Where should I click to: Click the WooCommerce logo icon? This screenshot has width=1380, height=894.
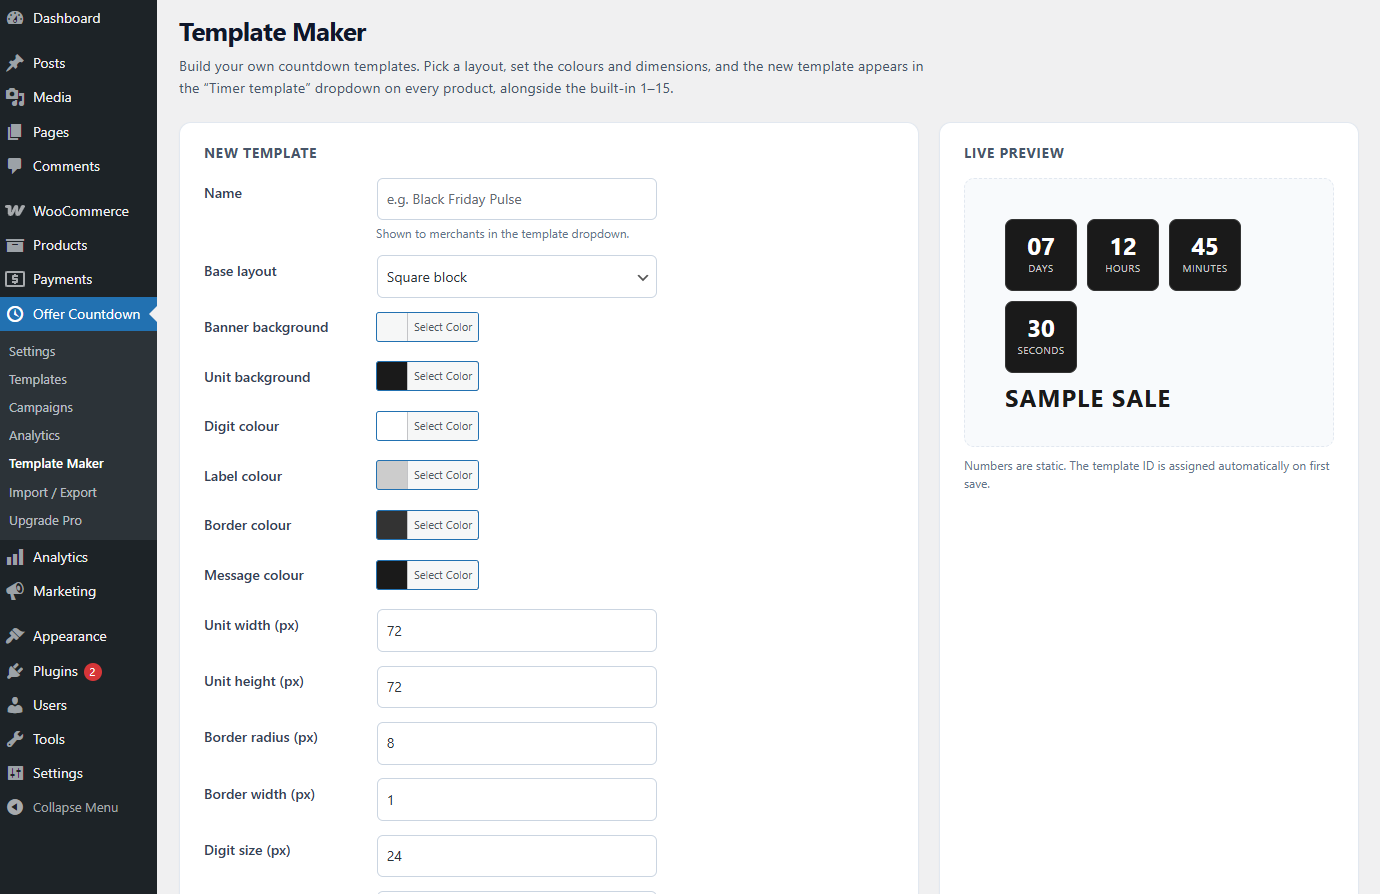click(x=15, y=211)
